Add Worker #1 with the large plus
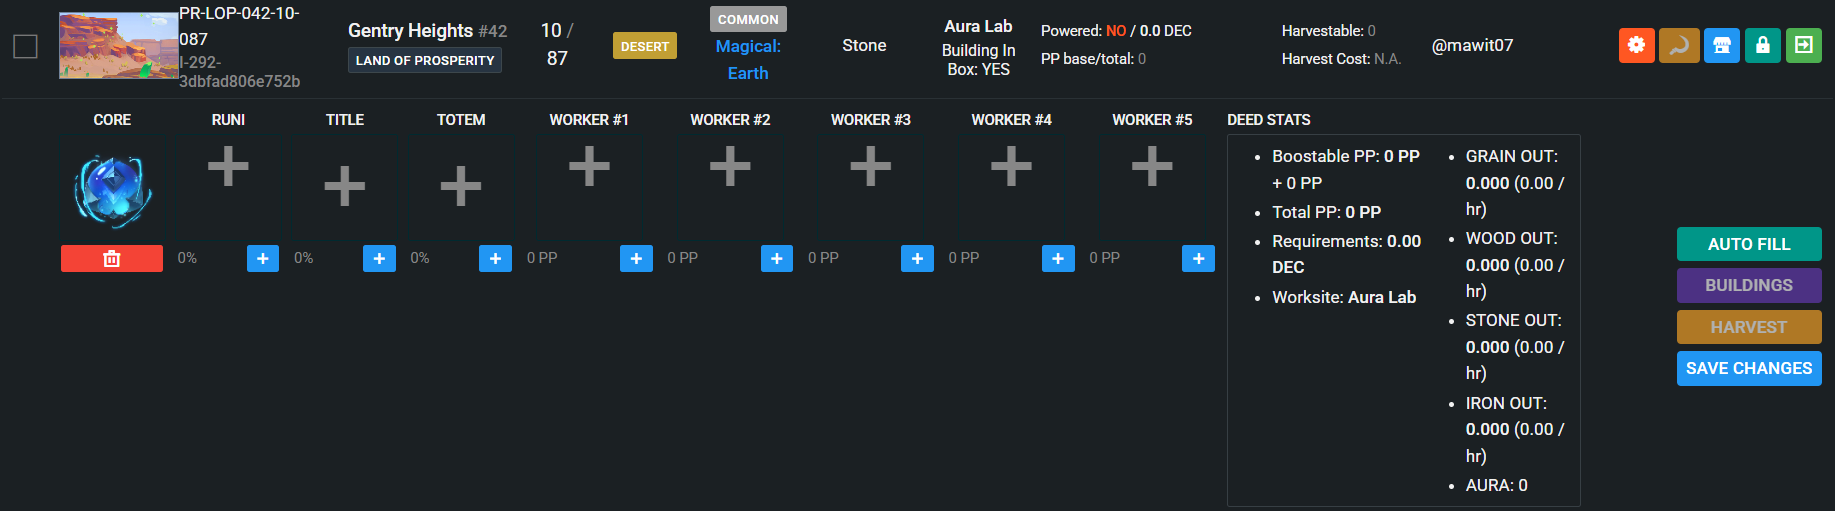Viewport: 1835px width, 511px height. (589, 166)
